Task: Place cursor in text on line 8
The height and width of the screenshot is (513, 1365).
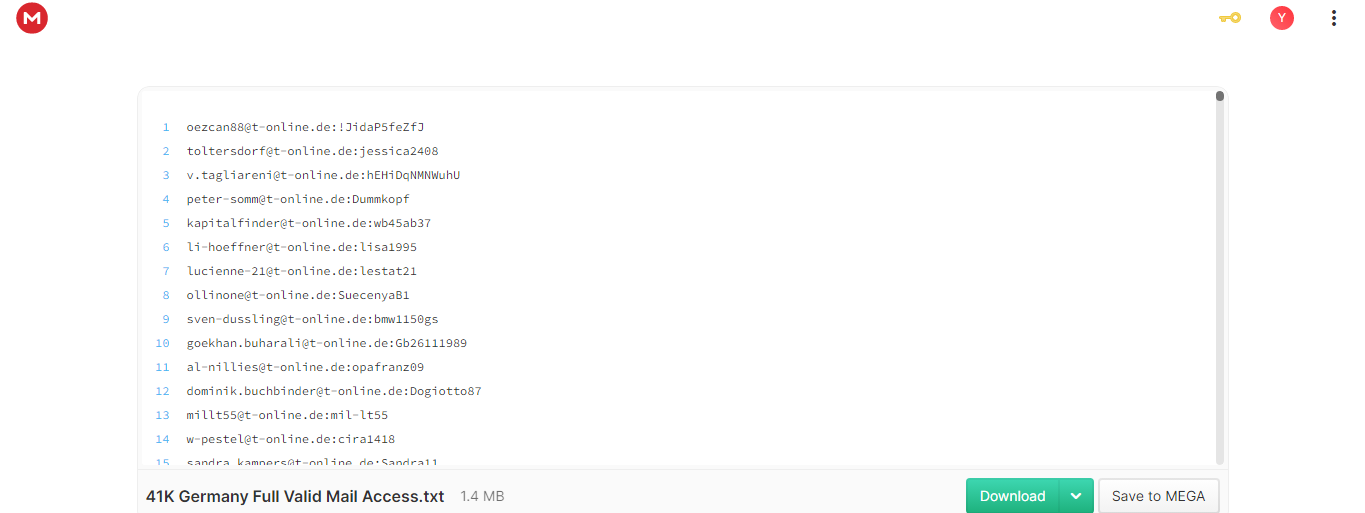Action: coord(298,295)
